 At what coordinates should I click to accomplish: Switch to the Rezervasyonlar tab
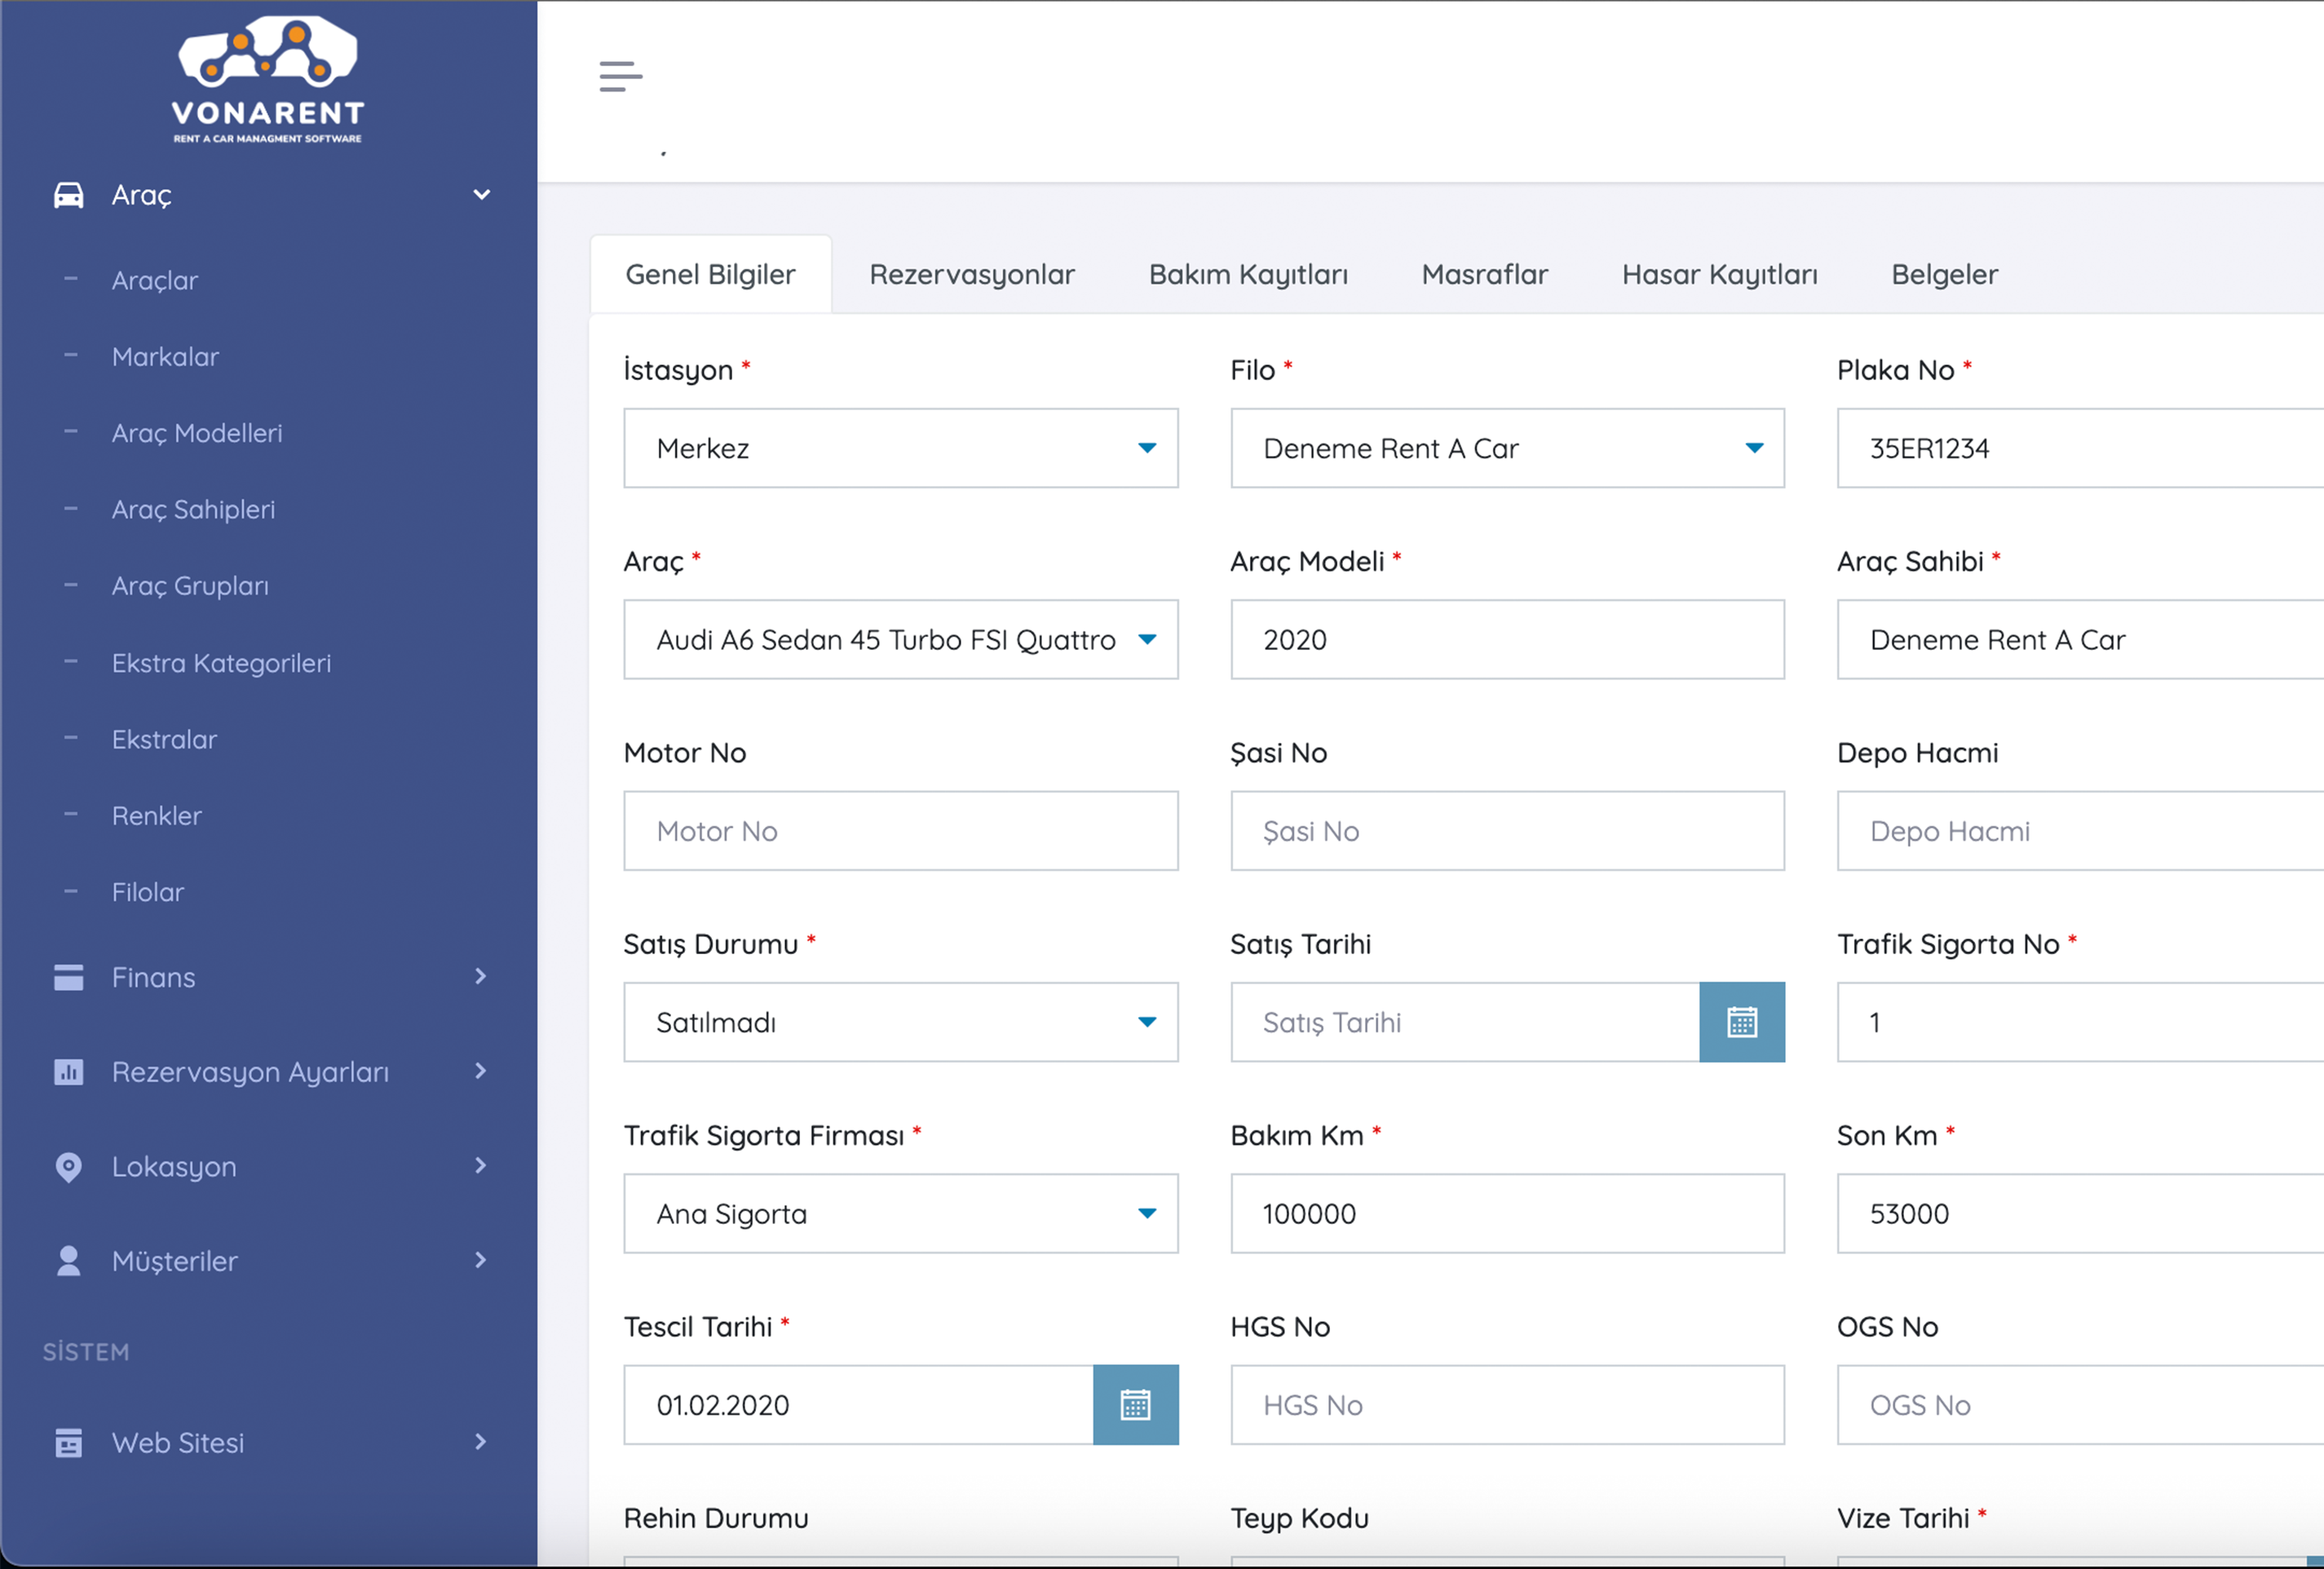pyautogui.click(x=971, y=274)
